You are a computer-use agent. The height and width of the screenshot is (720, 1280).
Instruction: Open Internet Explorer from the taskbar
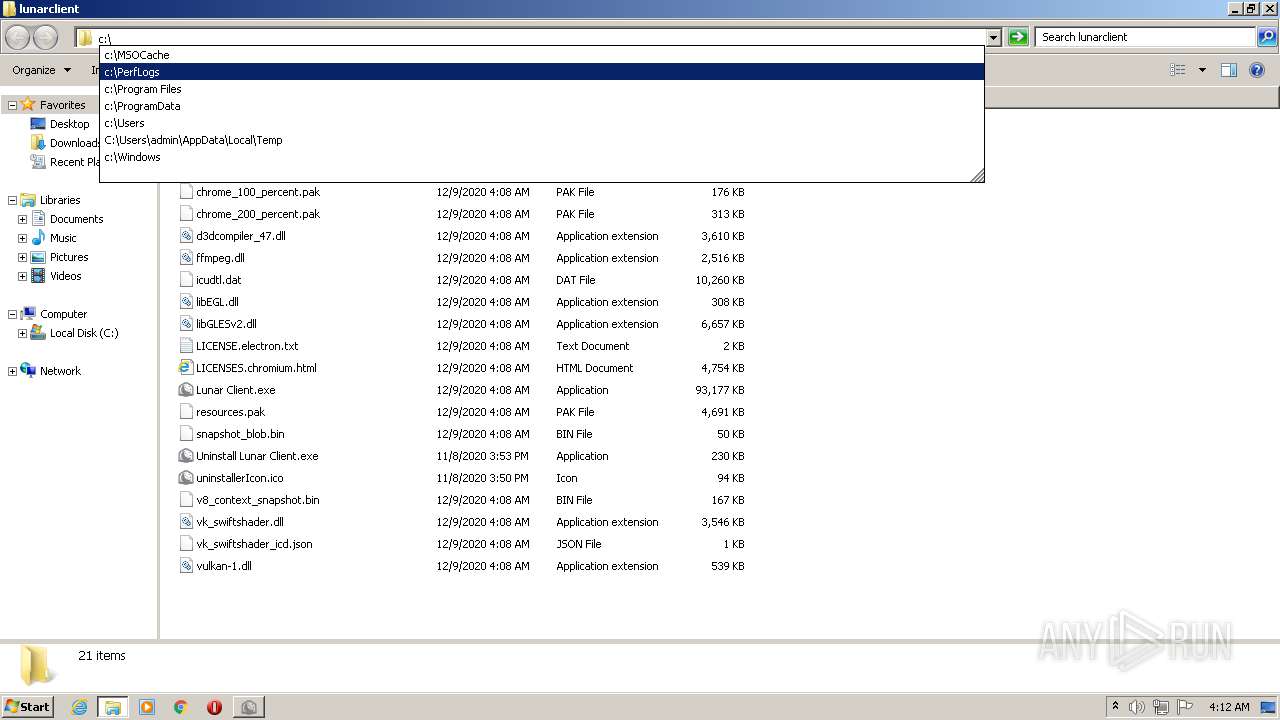pyautogui.click(x=79, y=707)
